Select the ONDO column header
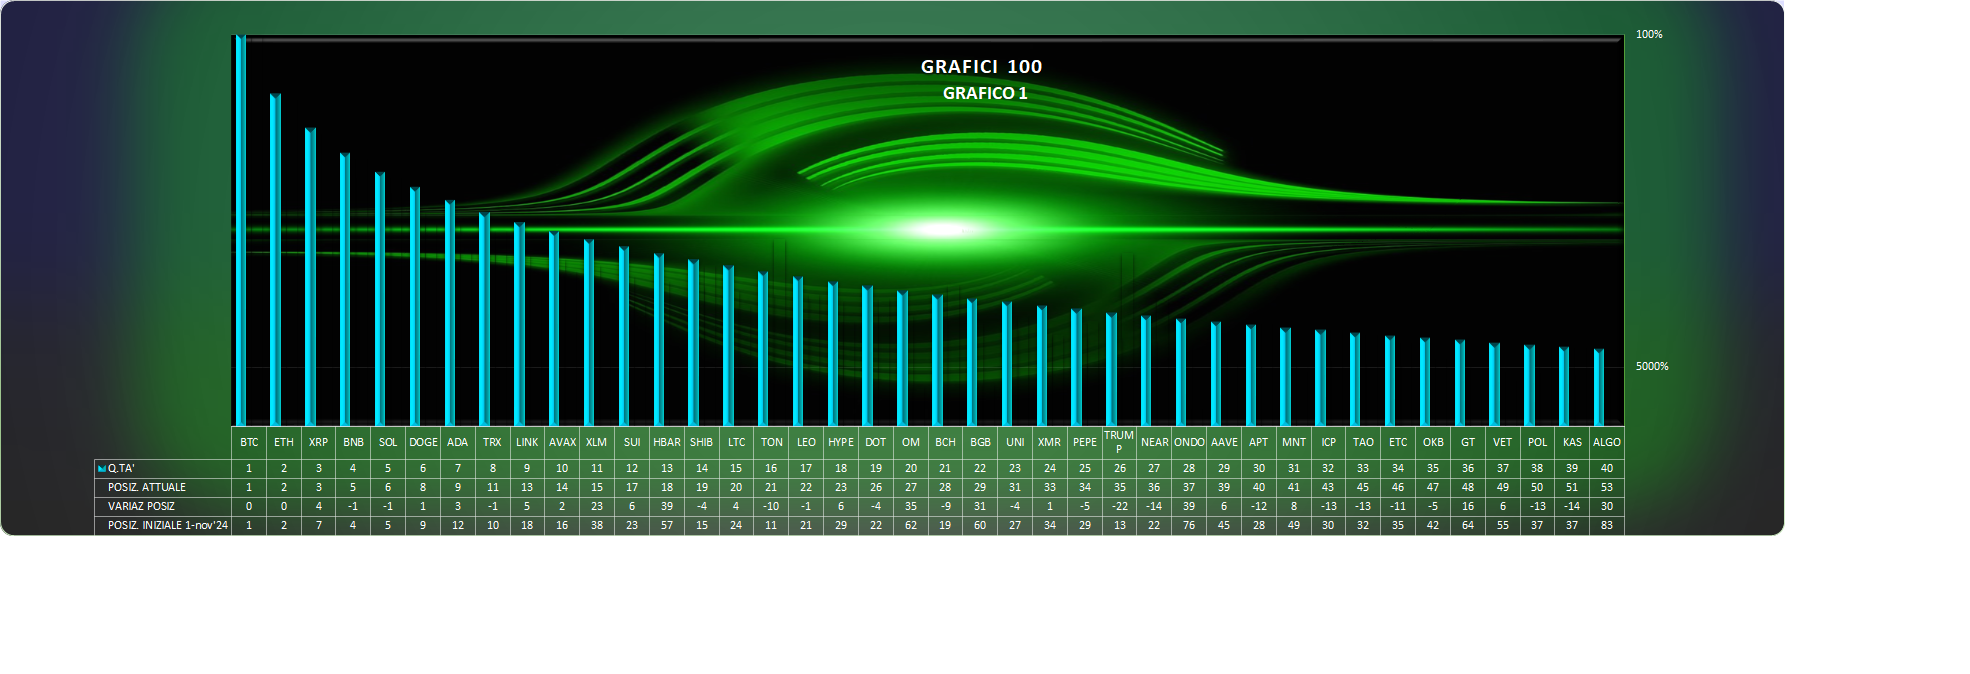 coord(1189,442)
